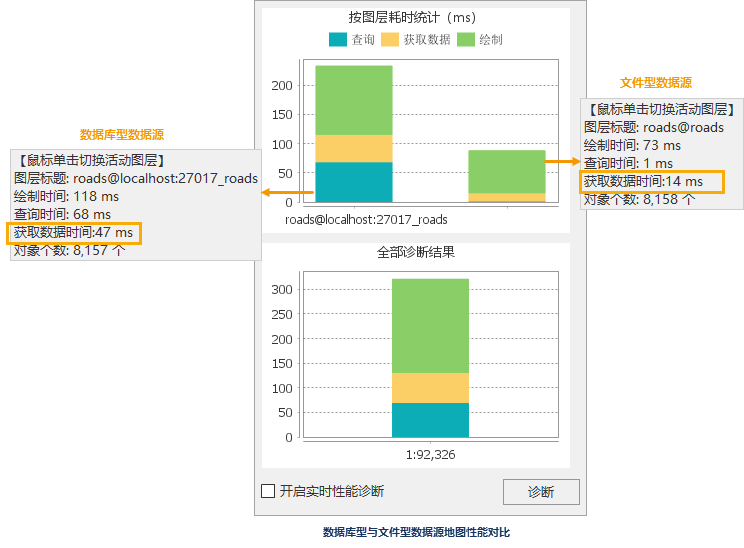Click yellow segment of the right layer bar
Screen dimensions: 744x548
tap(507, 197)
